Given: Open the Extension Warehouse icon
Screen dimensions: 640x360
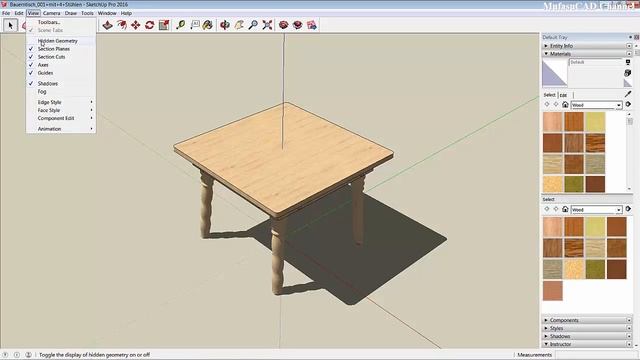Looking at the screenshot, I should tap(298, 25).
